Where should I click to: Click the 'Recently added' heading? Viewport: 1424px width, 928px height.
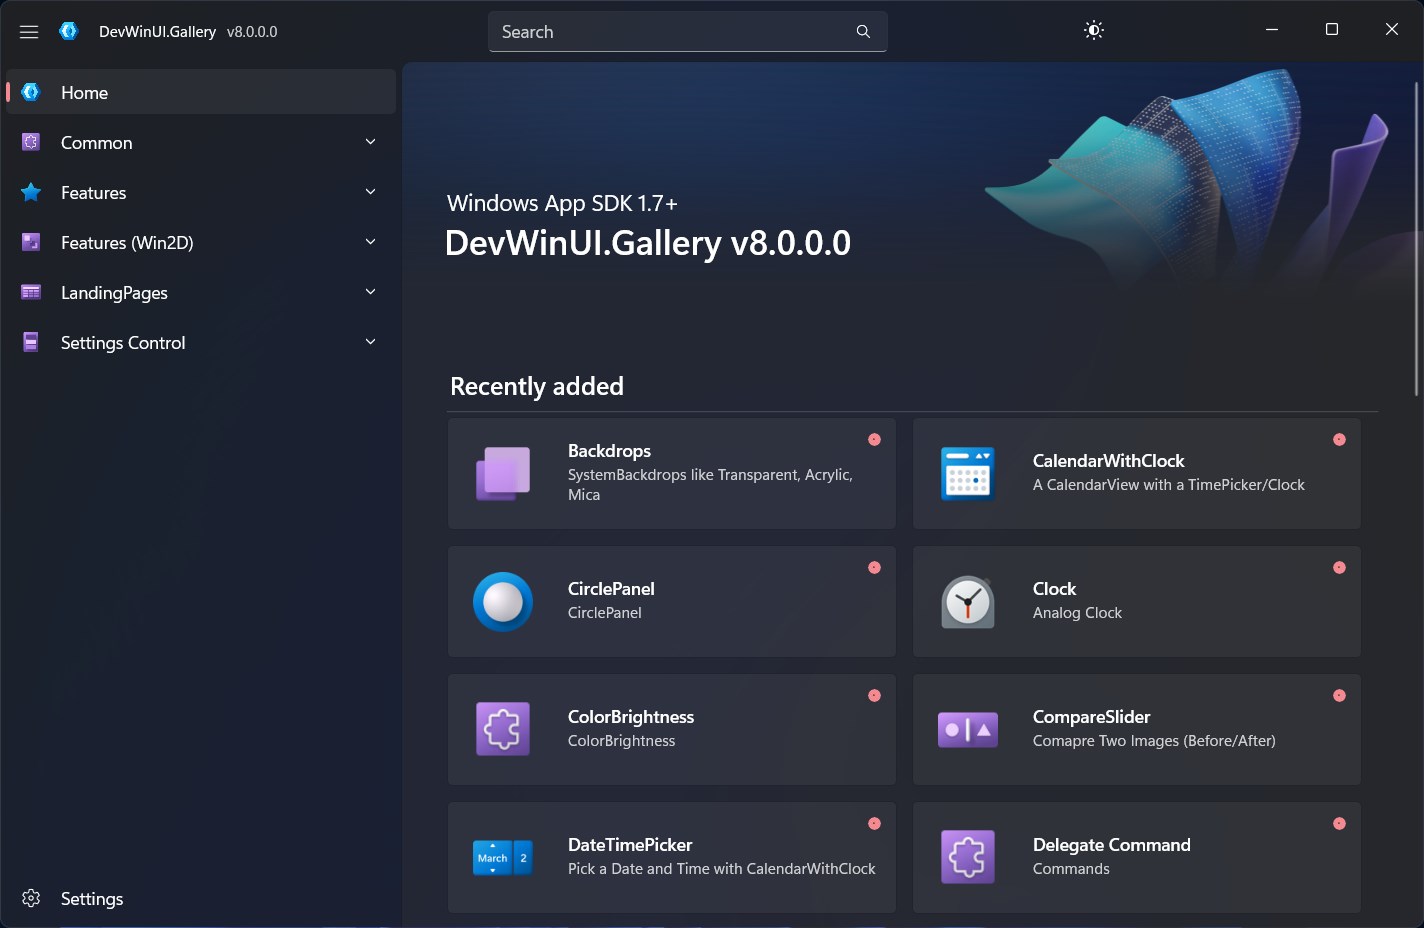537,386
